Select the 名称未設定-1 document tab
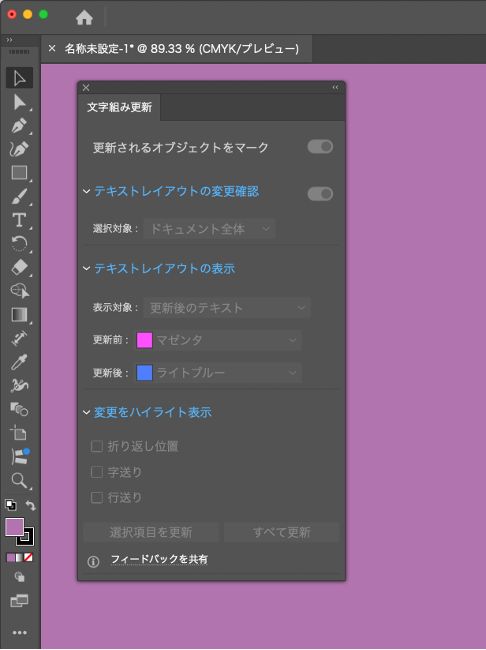 (x=182, y=49)
